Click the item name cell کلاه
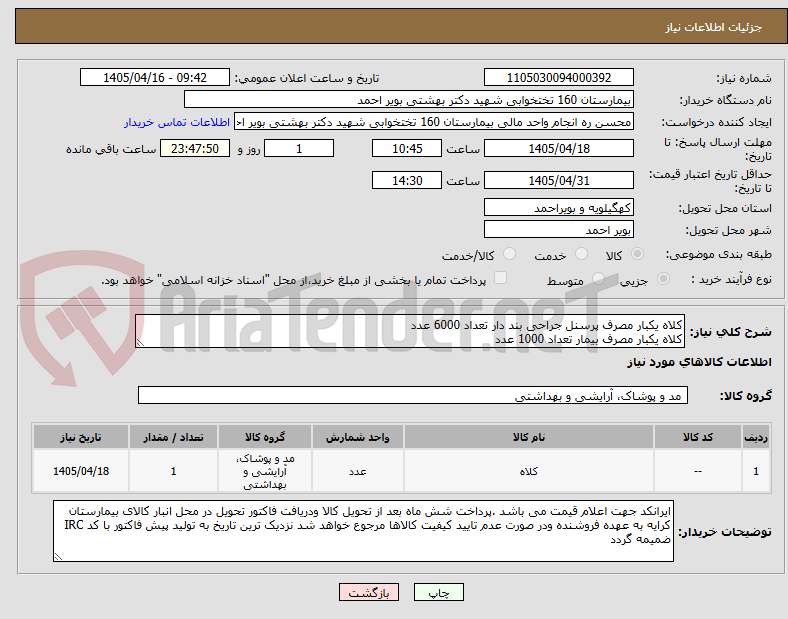 (528, 471)
